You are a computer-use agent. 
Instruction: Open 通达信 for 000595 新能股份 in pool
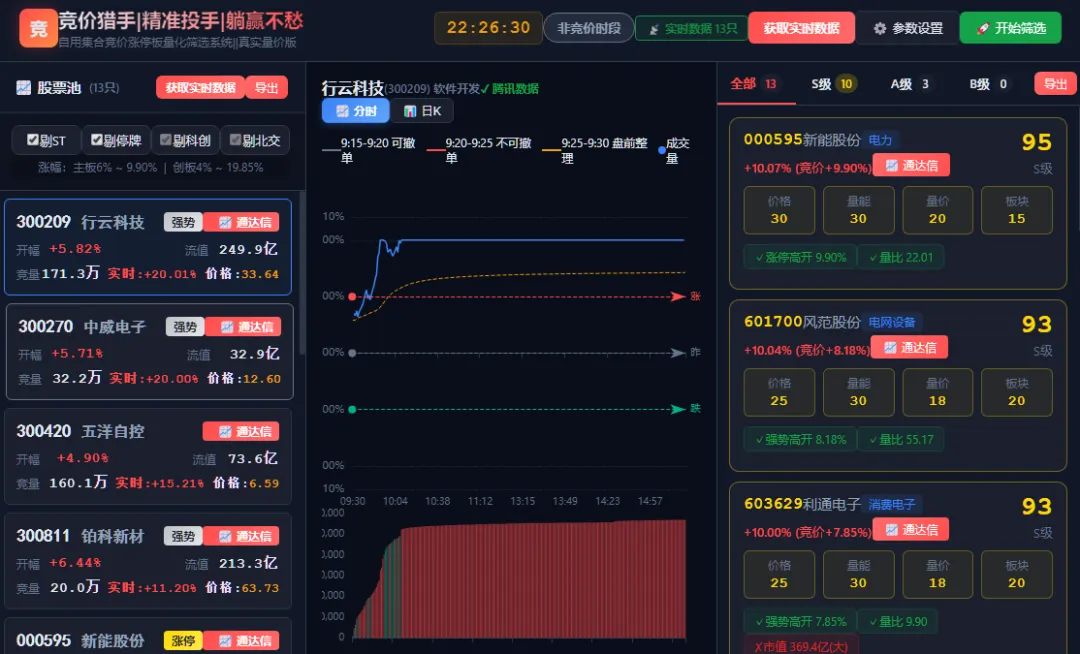click(241, 641)
